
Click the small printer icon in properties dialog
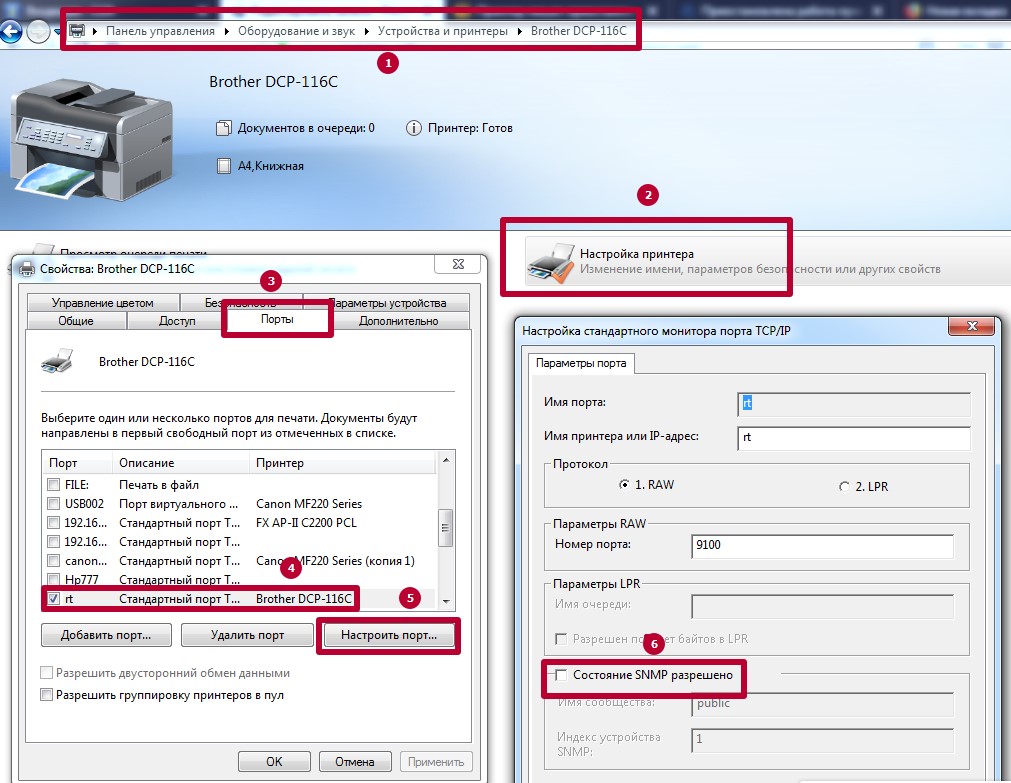click(57, 361)
